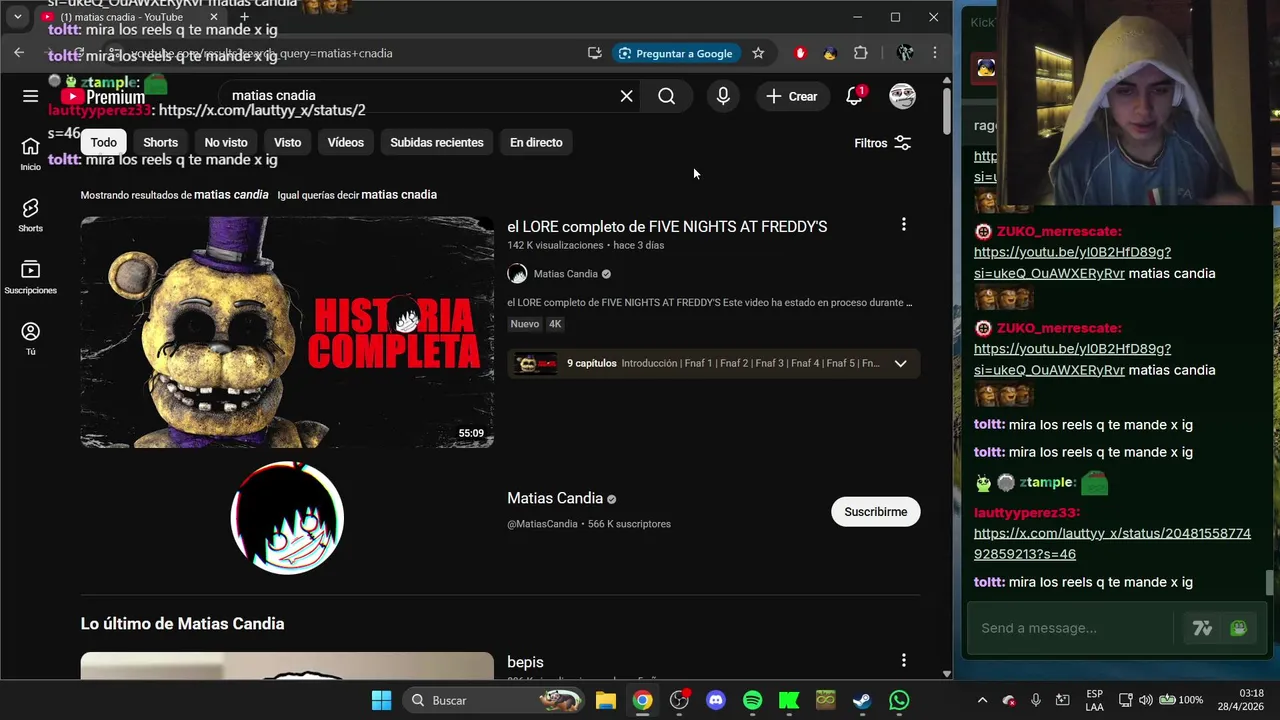1280x720 pixels.
Task: Open the Matias Candia channel title
Action: point(555,498)
